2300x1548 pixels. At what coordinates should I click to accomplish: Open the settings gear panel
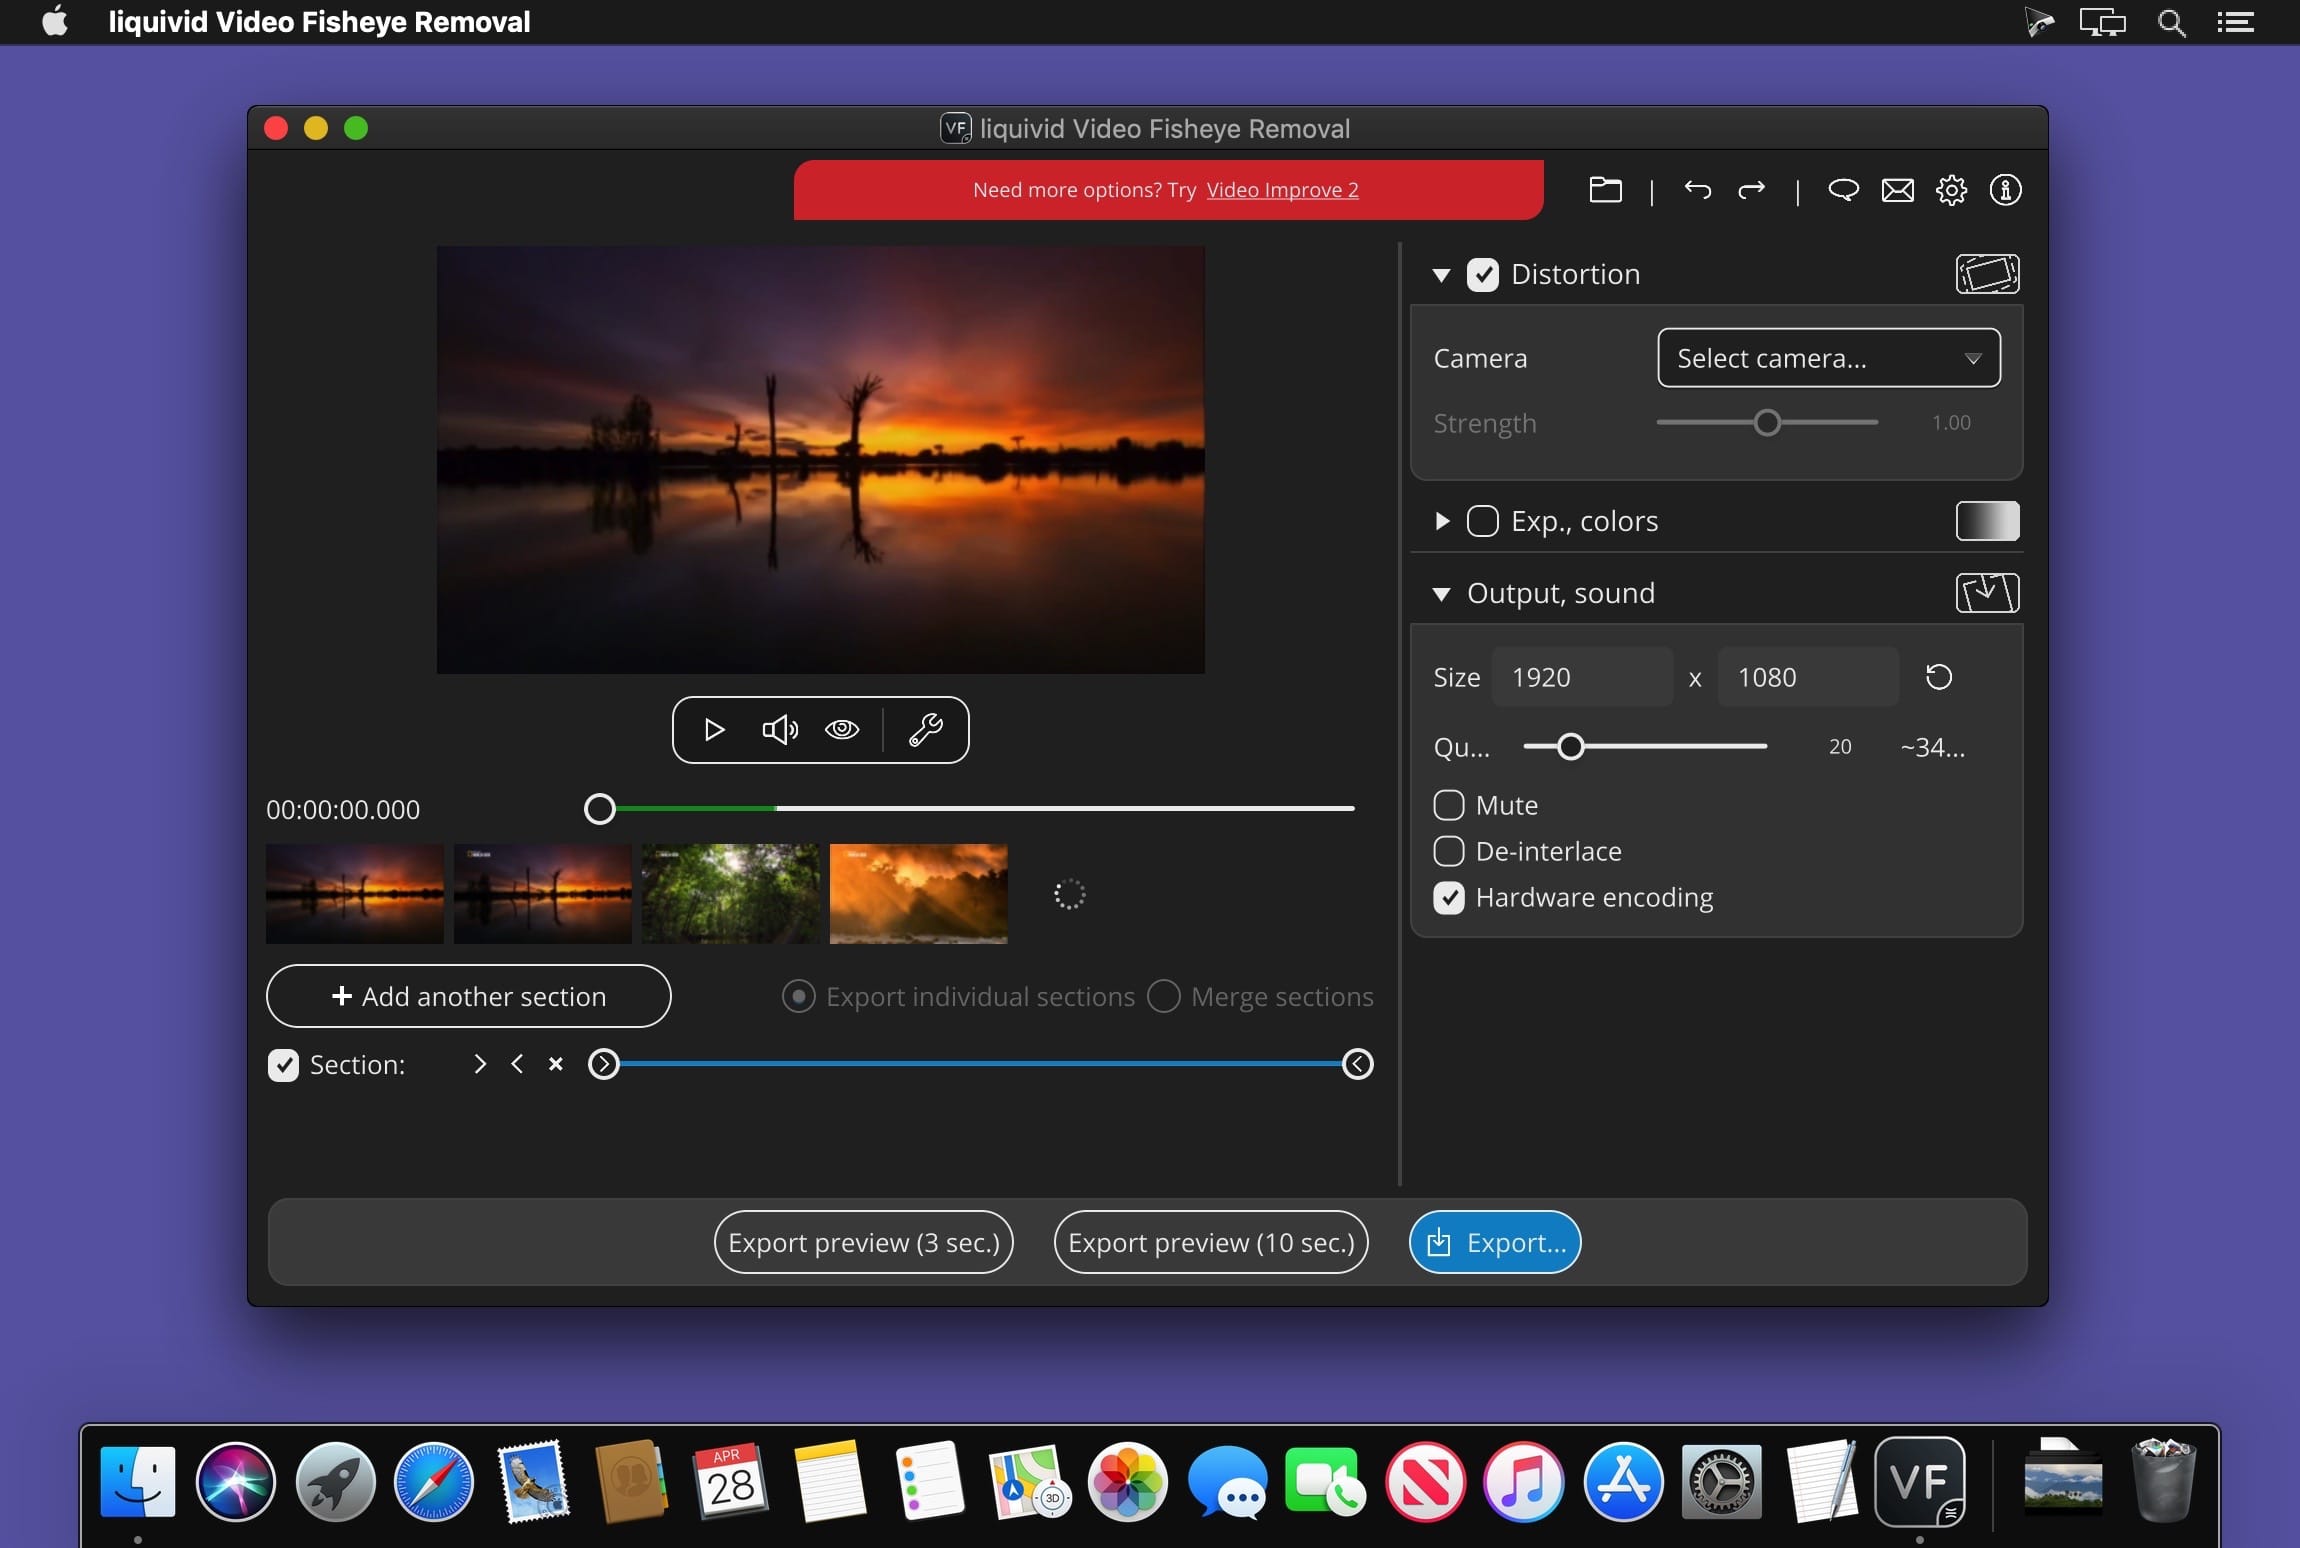click(x=1949, y=188)
